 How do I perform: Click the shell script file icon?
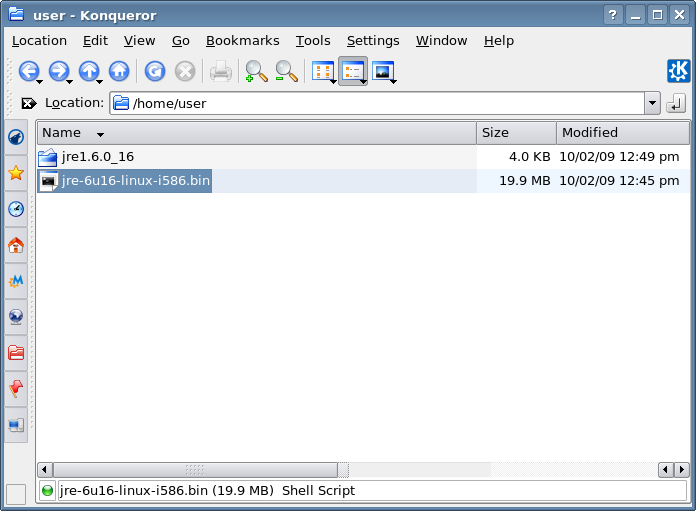[x=48, y=181]
